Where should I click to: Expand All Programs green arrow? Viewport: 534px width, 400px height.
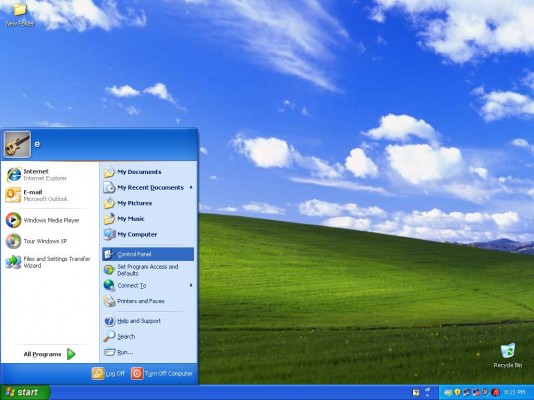click(71, 354)
